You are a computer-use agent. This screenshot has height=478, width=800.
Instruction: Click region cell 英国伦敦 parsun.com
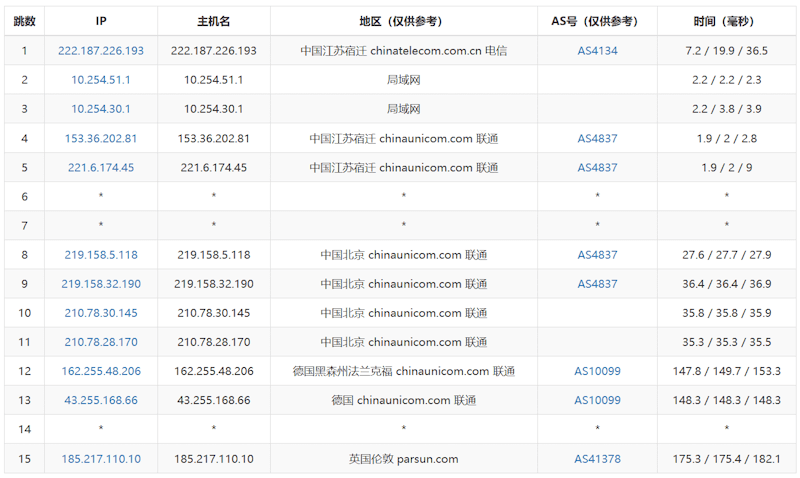click(404, 459)
